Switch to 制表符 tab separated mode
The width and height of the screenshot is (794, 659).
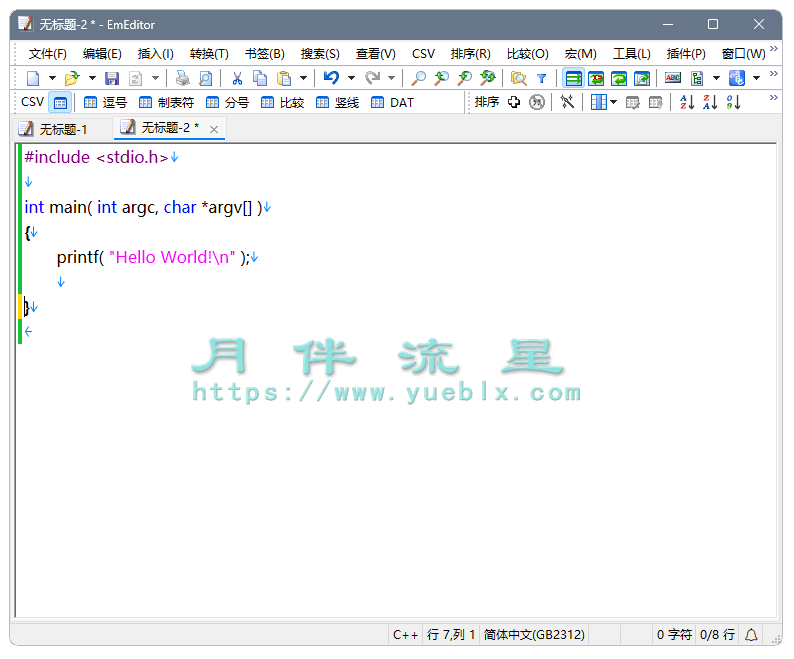click(x=167, y=103)
